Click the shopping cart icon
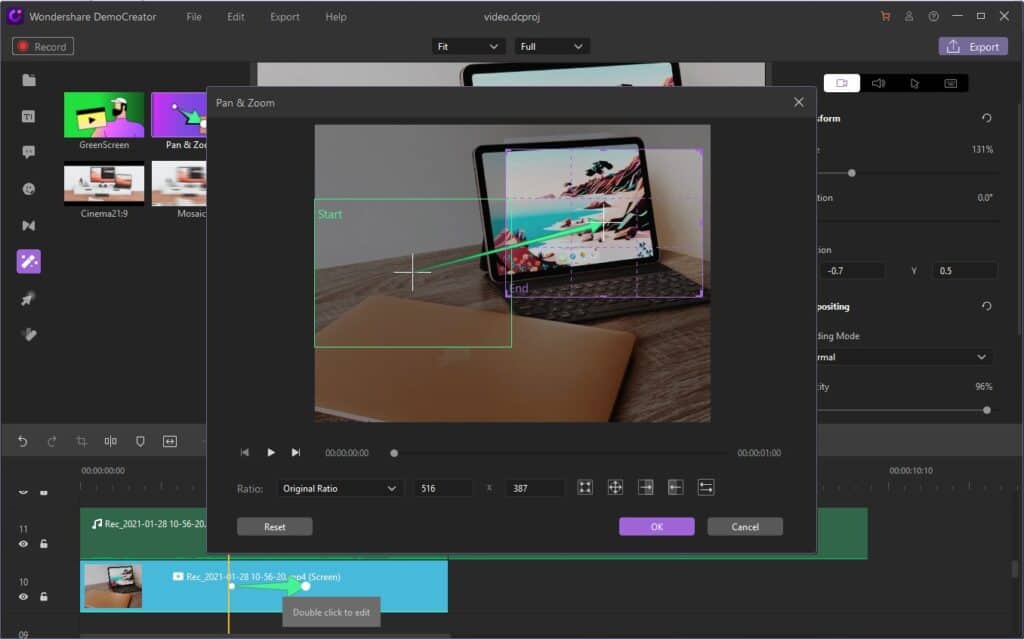 click(885, 17)
